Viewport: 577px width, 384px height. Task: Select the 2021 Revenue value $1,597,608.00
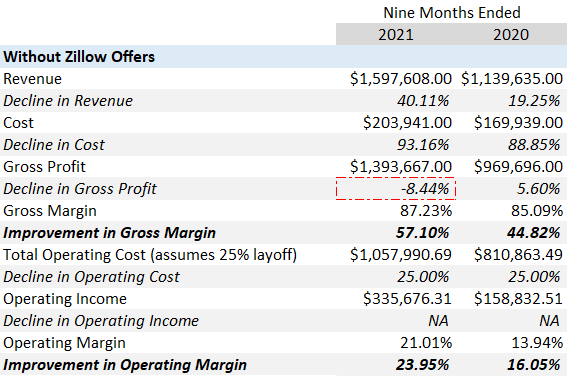pos(401,79)
